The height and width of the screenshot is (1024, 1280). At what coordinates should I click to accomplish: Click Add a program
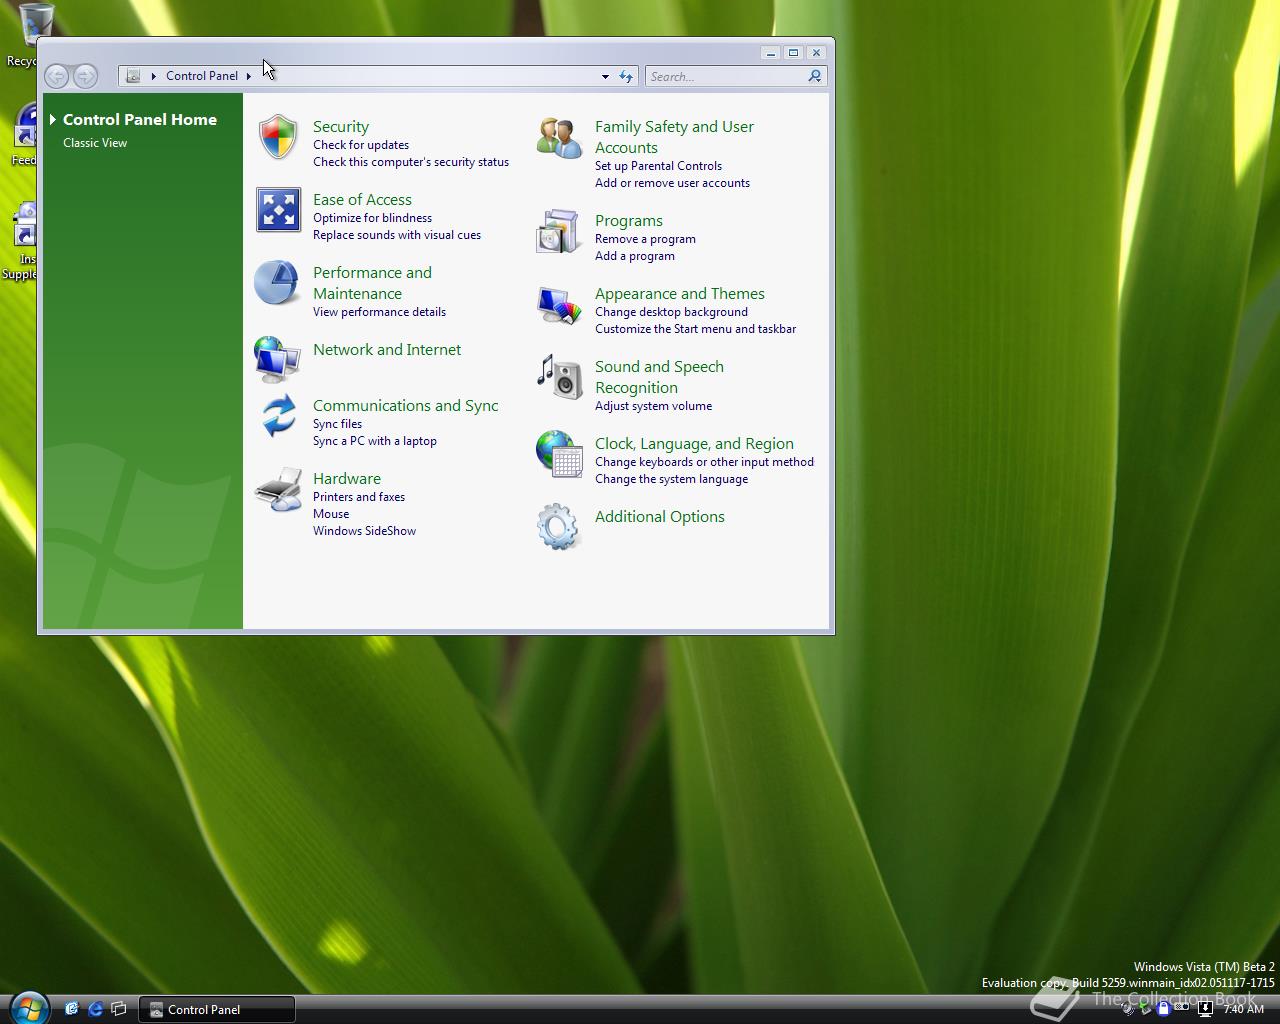634,256
